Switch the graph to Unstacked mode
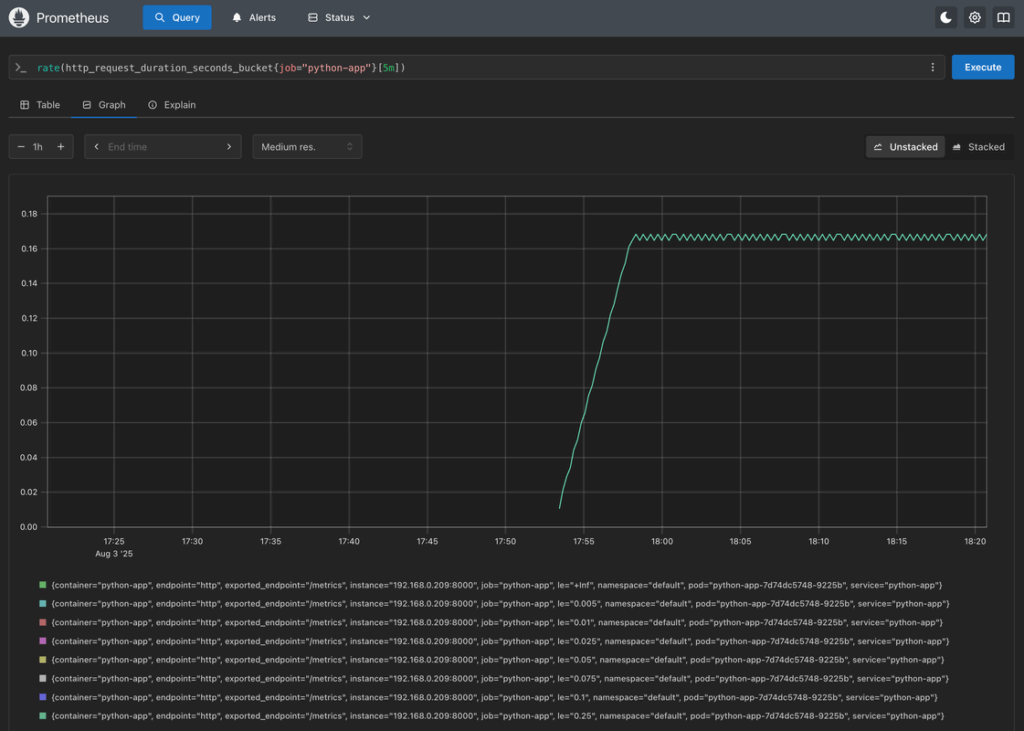This screenshot has height=731, width=1024. click(905, 147)
